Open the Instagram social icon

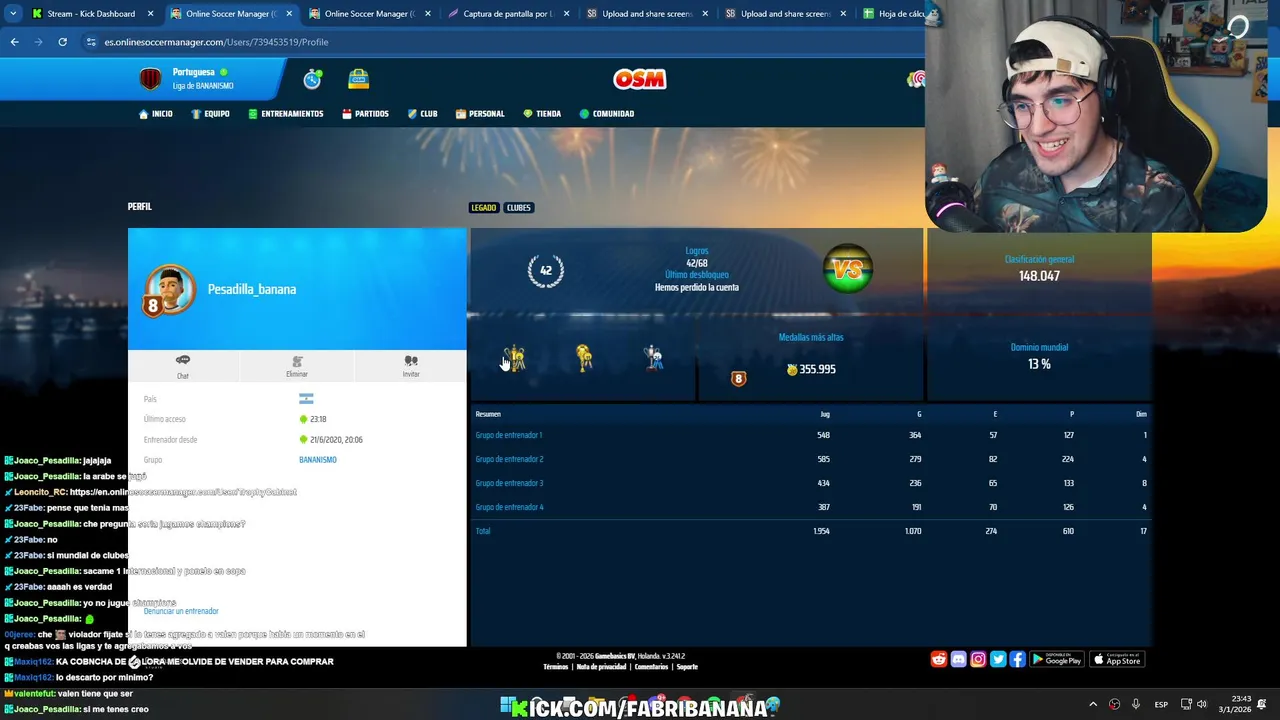[x=978, y=659]
